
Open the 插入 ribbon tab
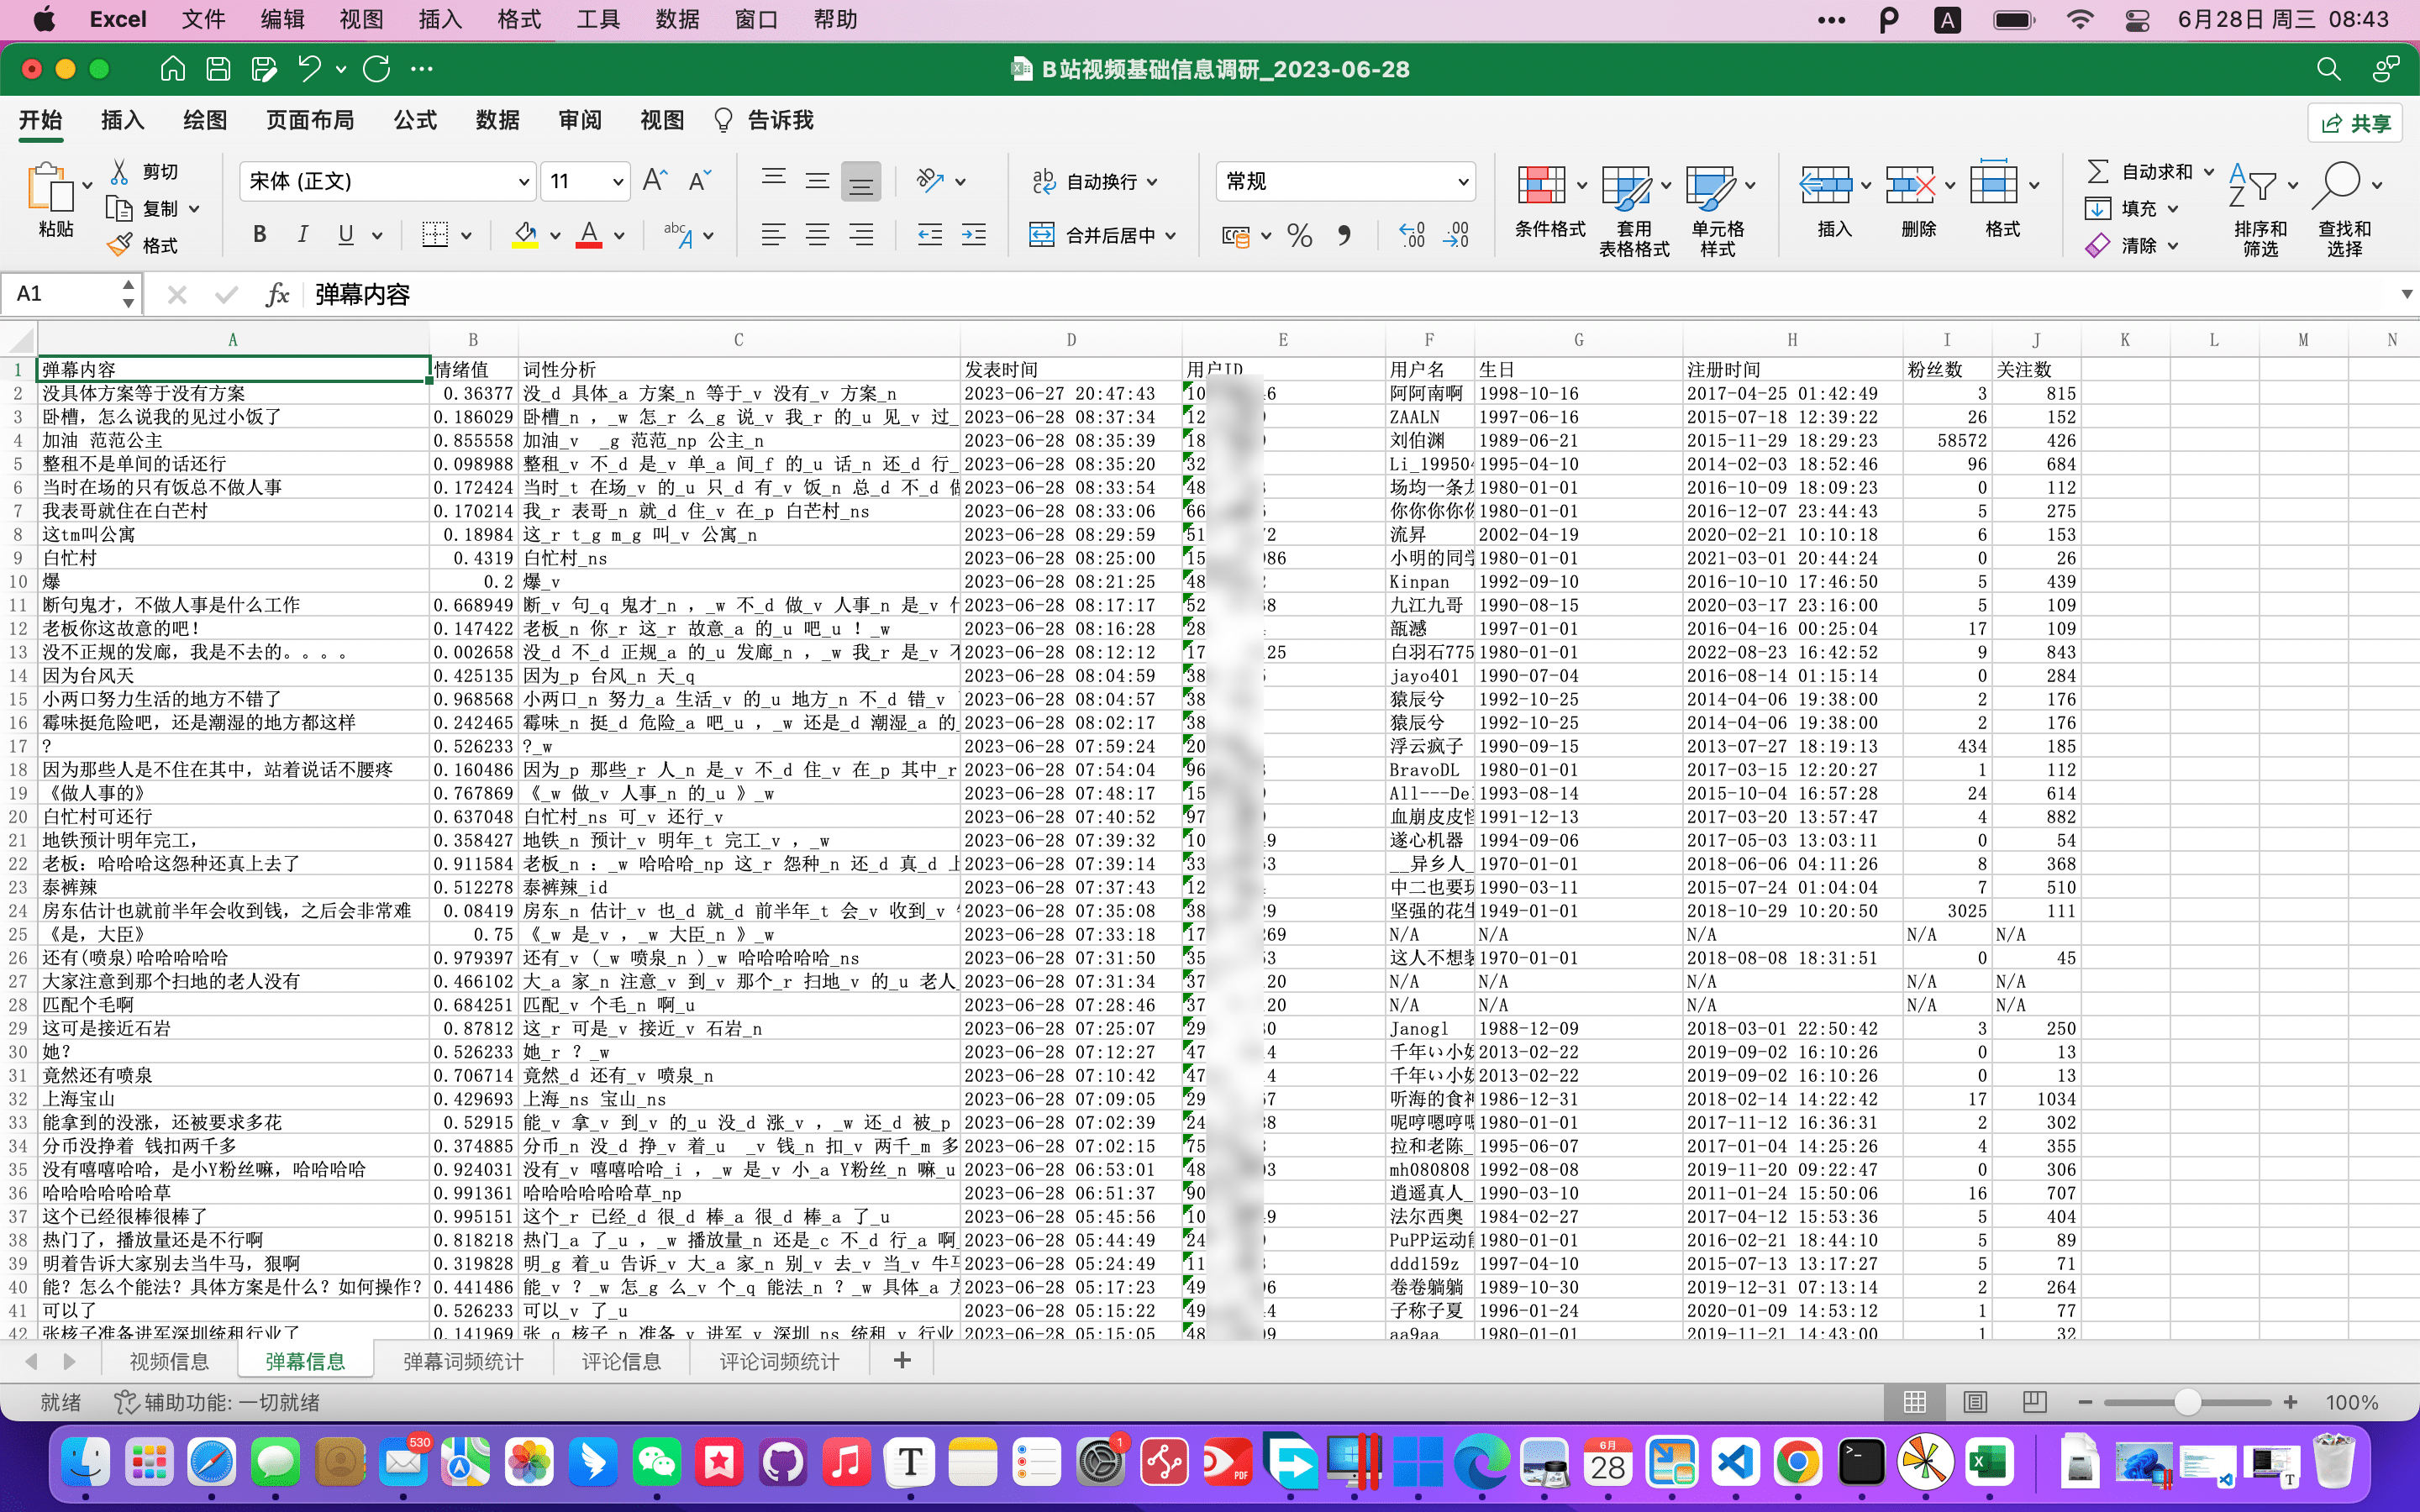[123, 121]
